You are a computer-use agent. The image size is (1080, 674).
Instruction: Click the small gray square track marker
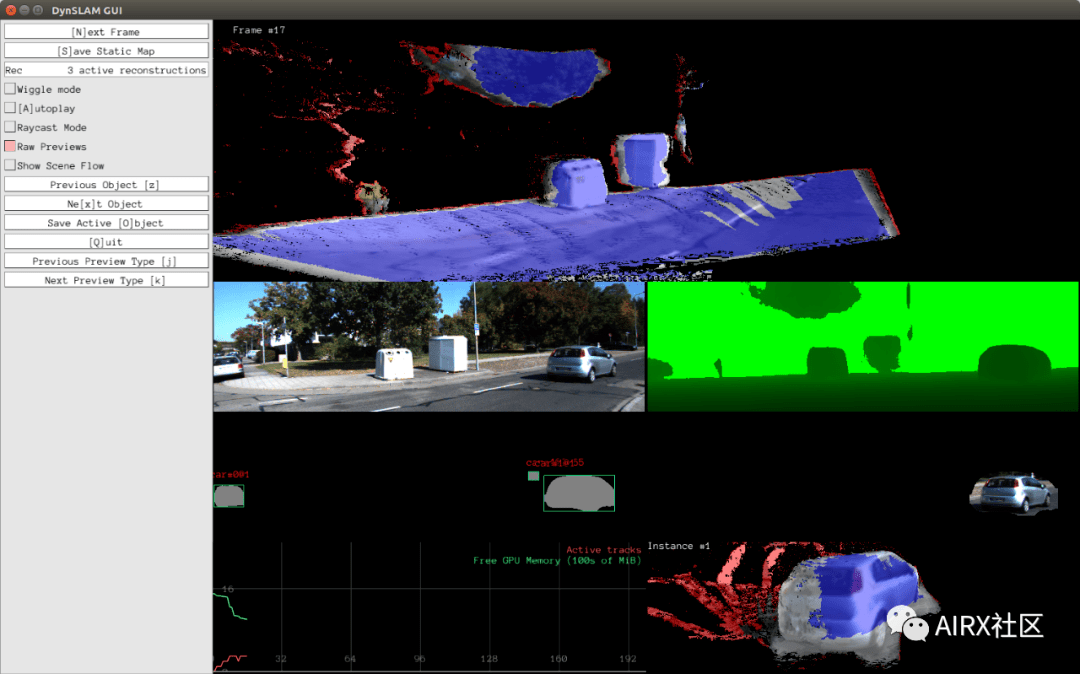click(533, 476)
